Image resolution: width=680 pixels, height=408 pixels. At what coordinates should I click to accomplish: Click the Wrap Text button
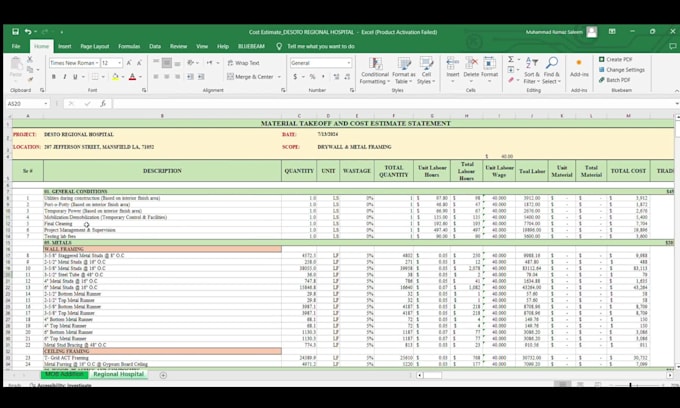pyautogui.click(x=243, y=63)
